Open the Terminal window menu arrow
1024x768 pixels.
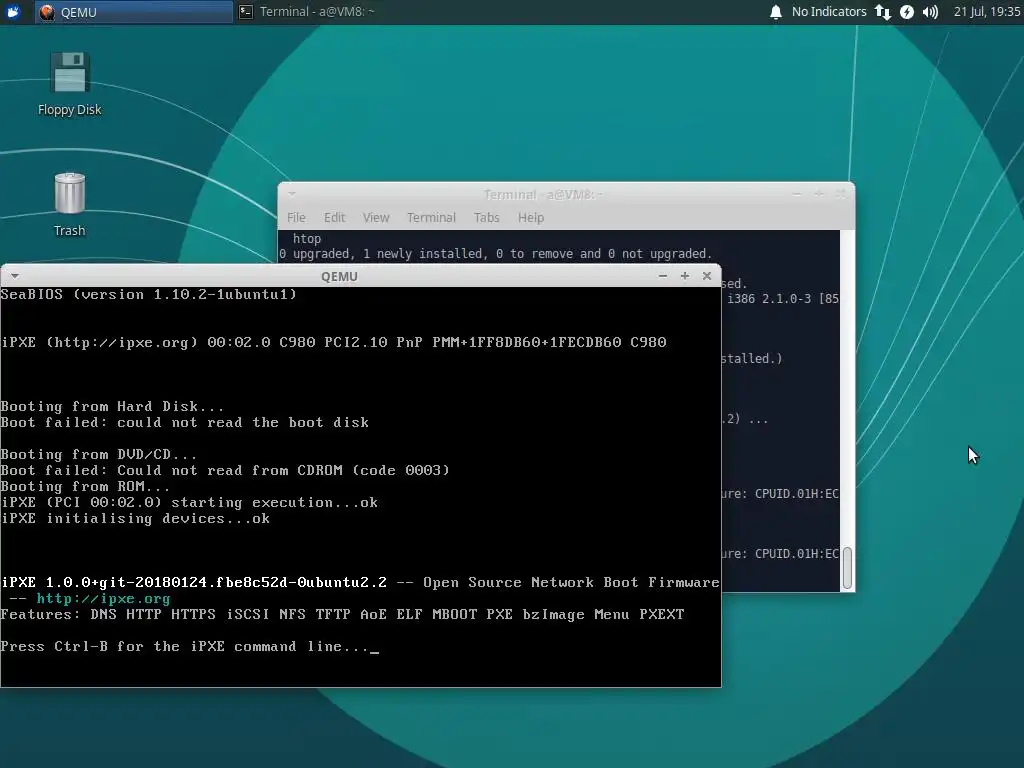click(292, 194)
